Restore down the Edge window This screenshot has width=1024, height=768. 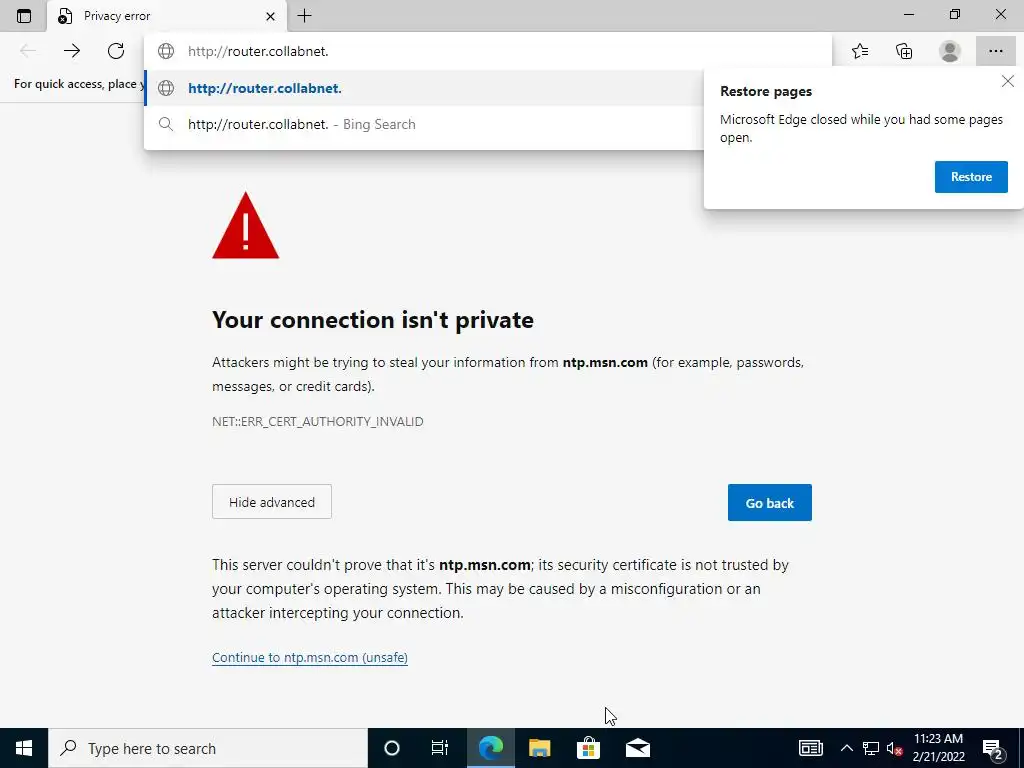[x=955, y=14]
